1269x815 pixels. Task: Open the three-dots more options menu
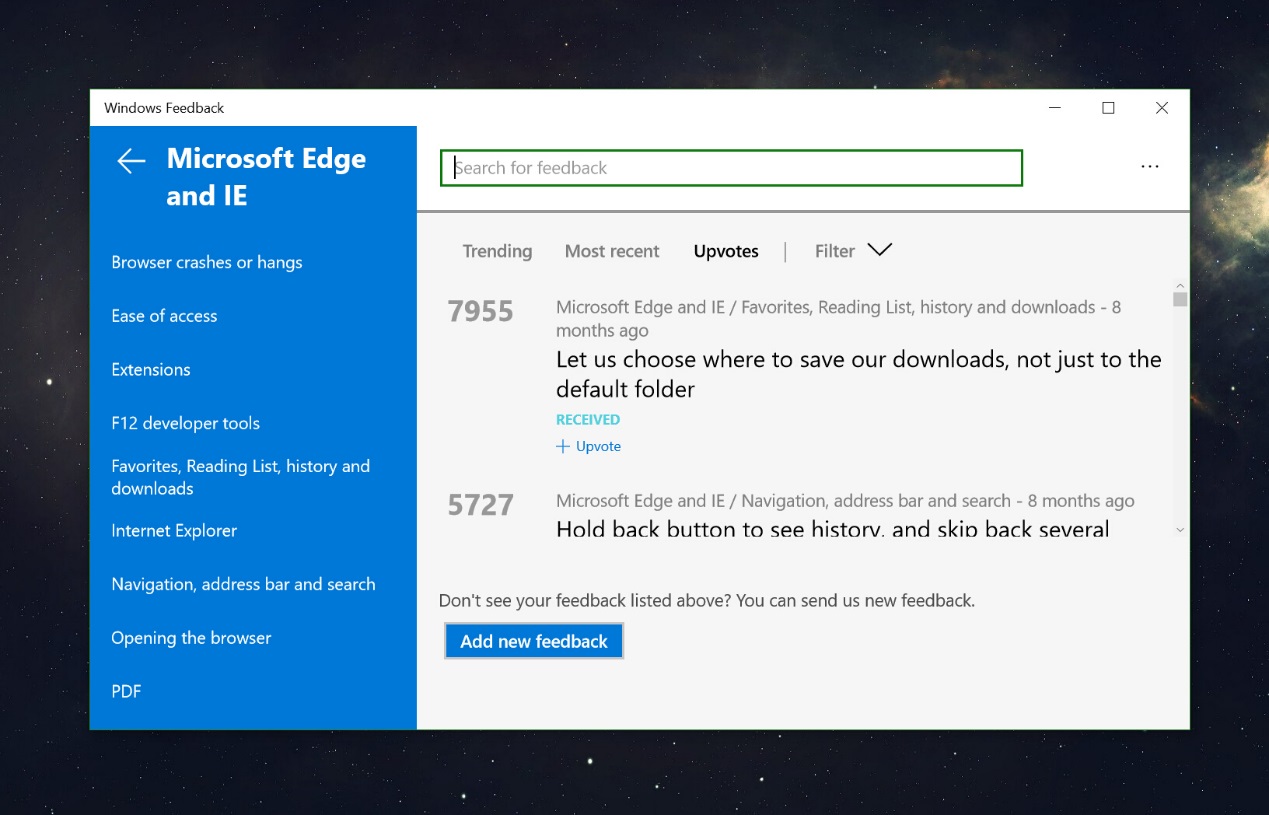point(1150,167)
